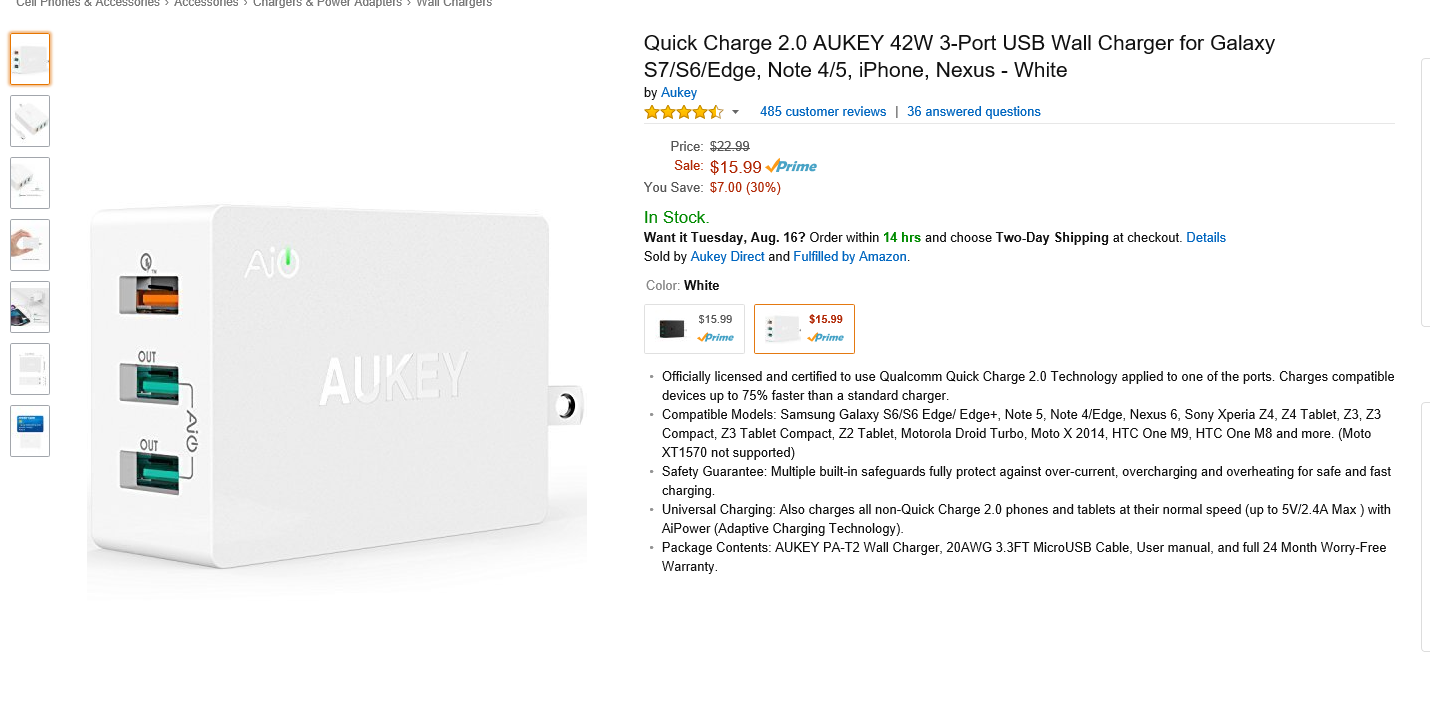Click the star rating icons
The height and width of the screenshot is (701, 1430).
(x=683, y=112)
